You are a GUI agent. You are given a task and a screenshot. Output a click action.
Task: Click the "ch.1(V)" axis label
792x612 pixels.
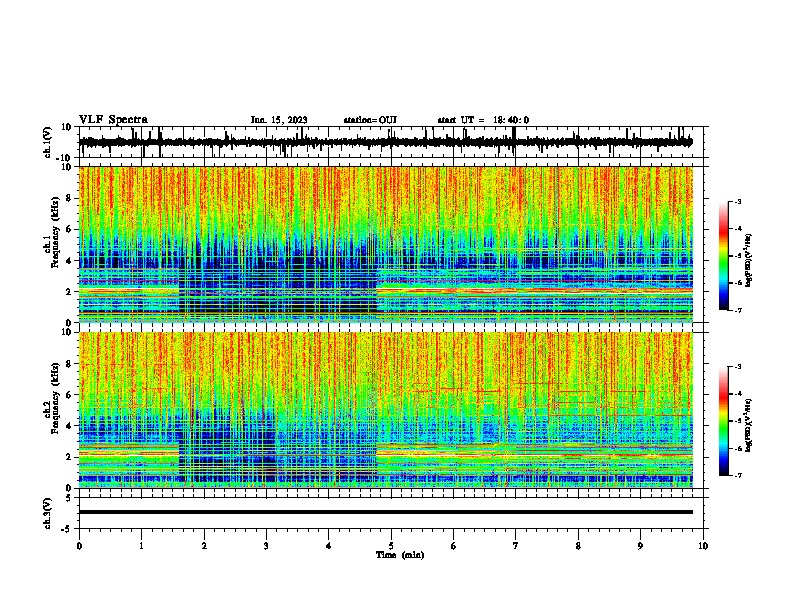coord(47,142)
